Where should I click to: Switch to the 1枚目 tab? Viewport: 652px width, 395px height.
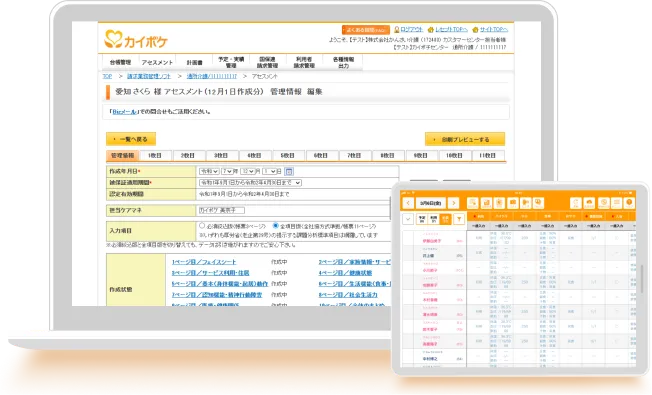(155, 156)
